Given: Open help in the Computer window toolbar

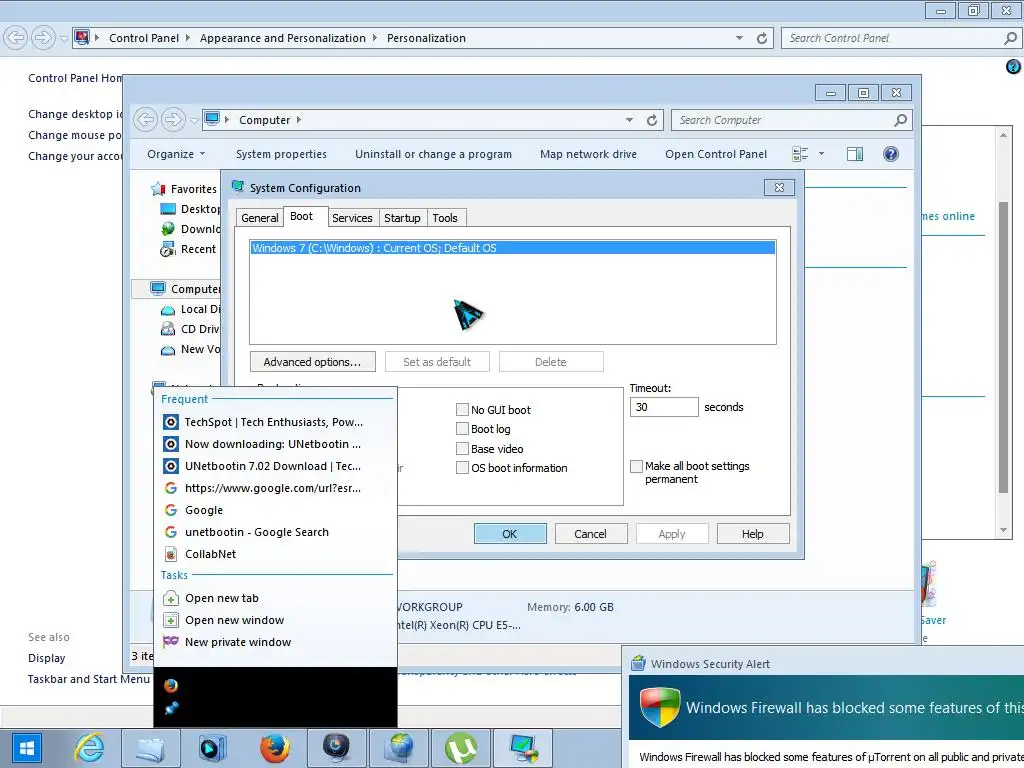Looking at the screenshot, I should (891, 154).
